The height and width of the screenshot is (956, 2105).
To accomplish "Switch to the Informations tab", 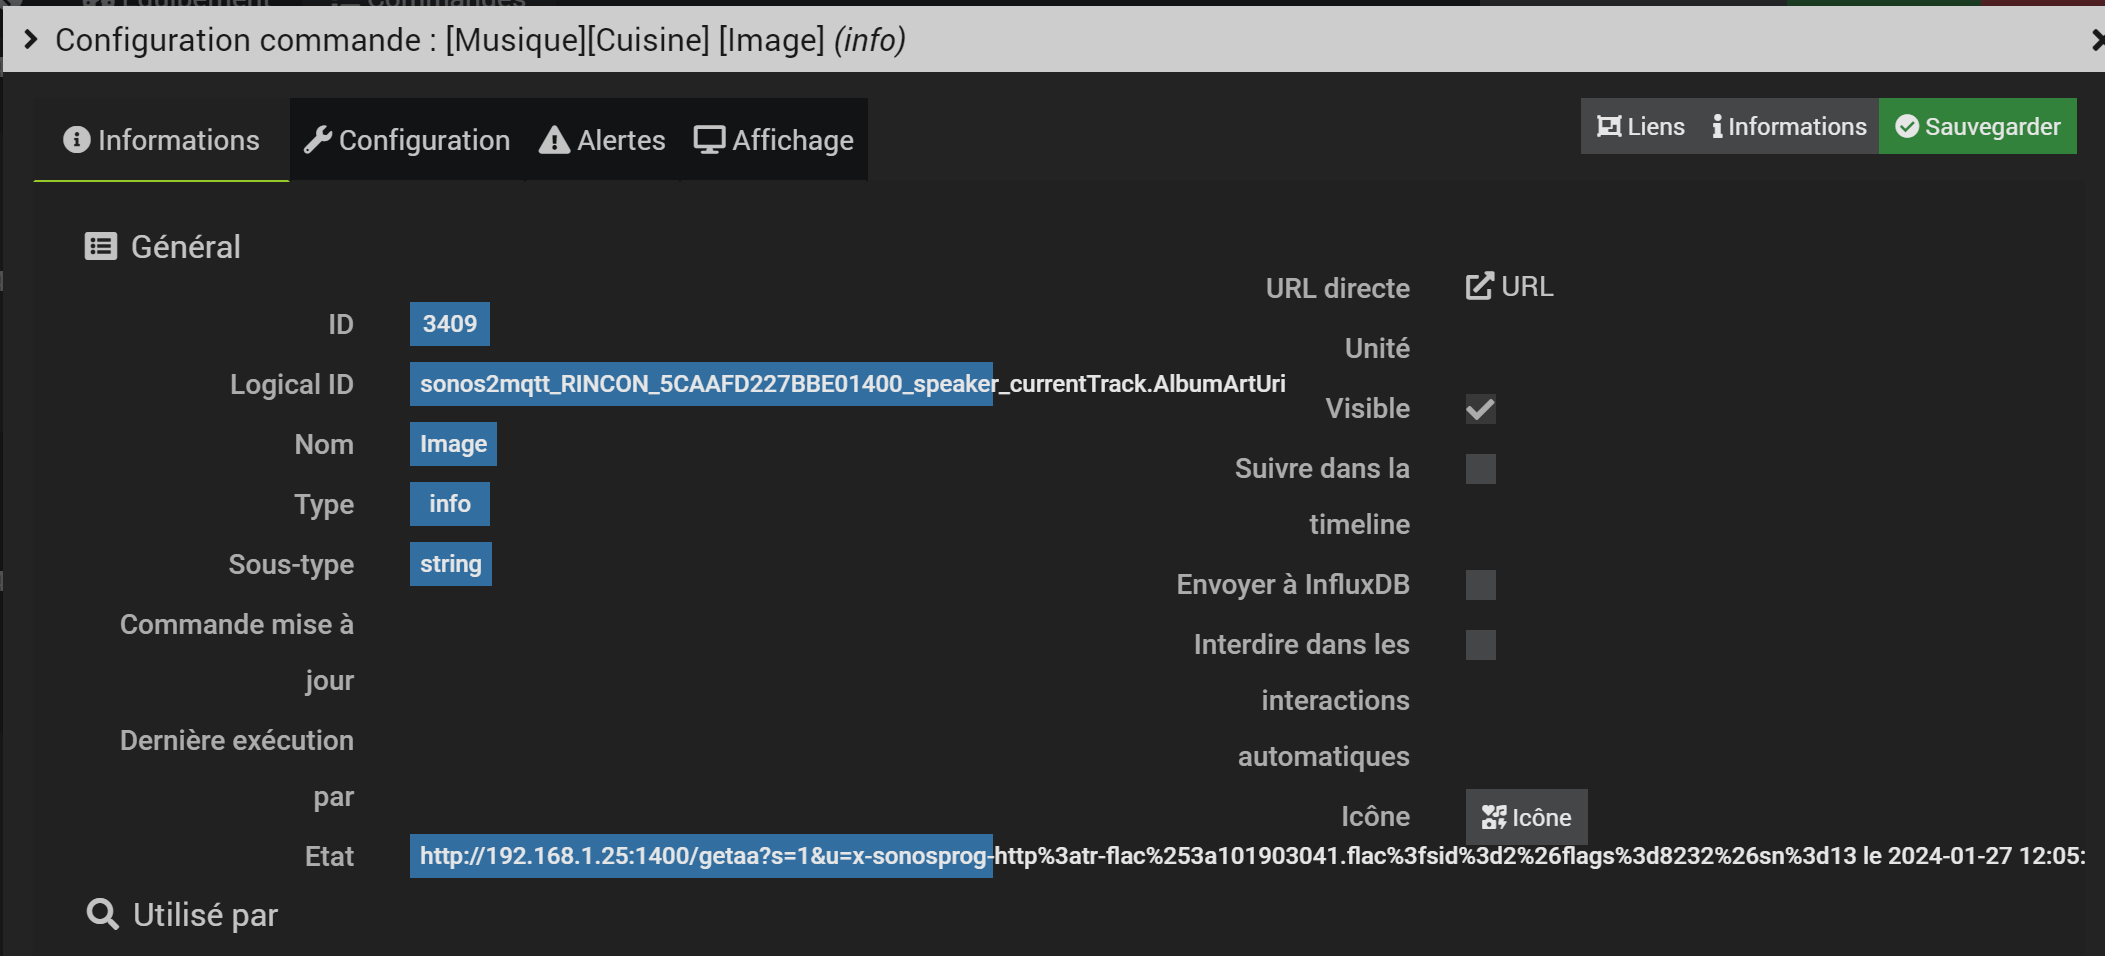I will 161,140.
